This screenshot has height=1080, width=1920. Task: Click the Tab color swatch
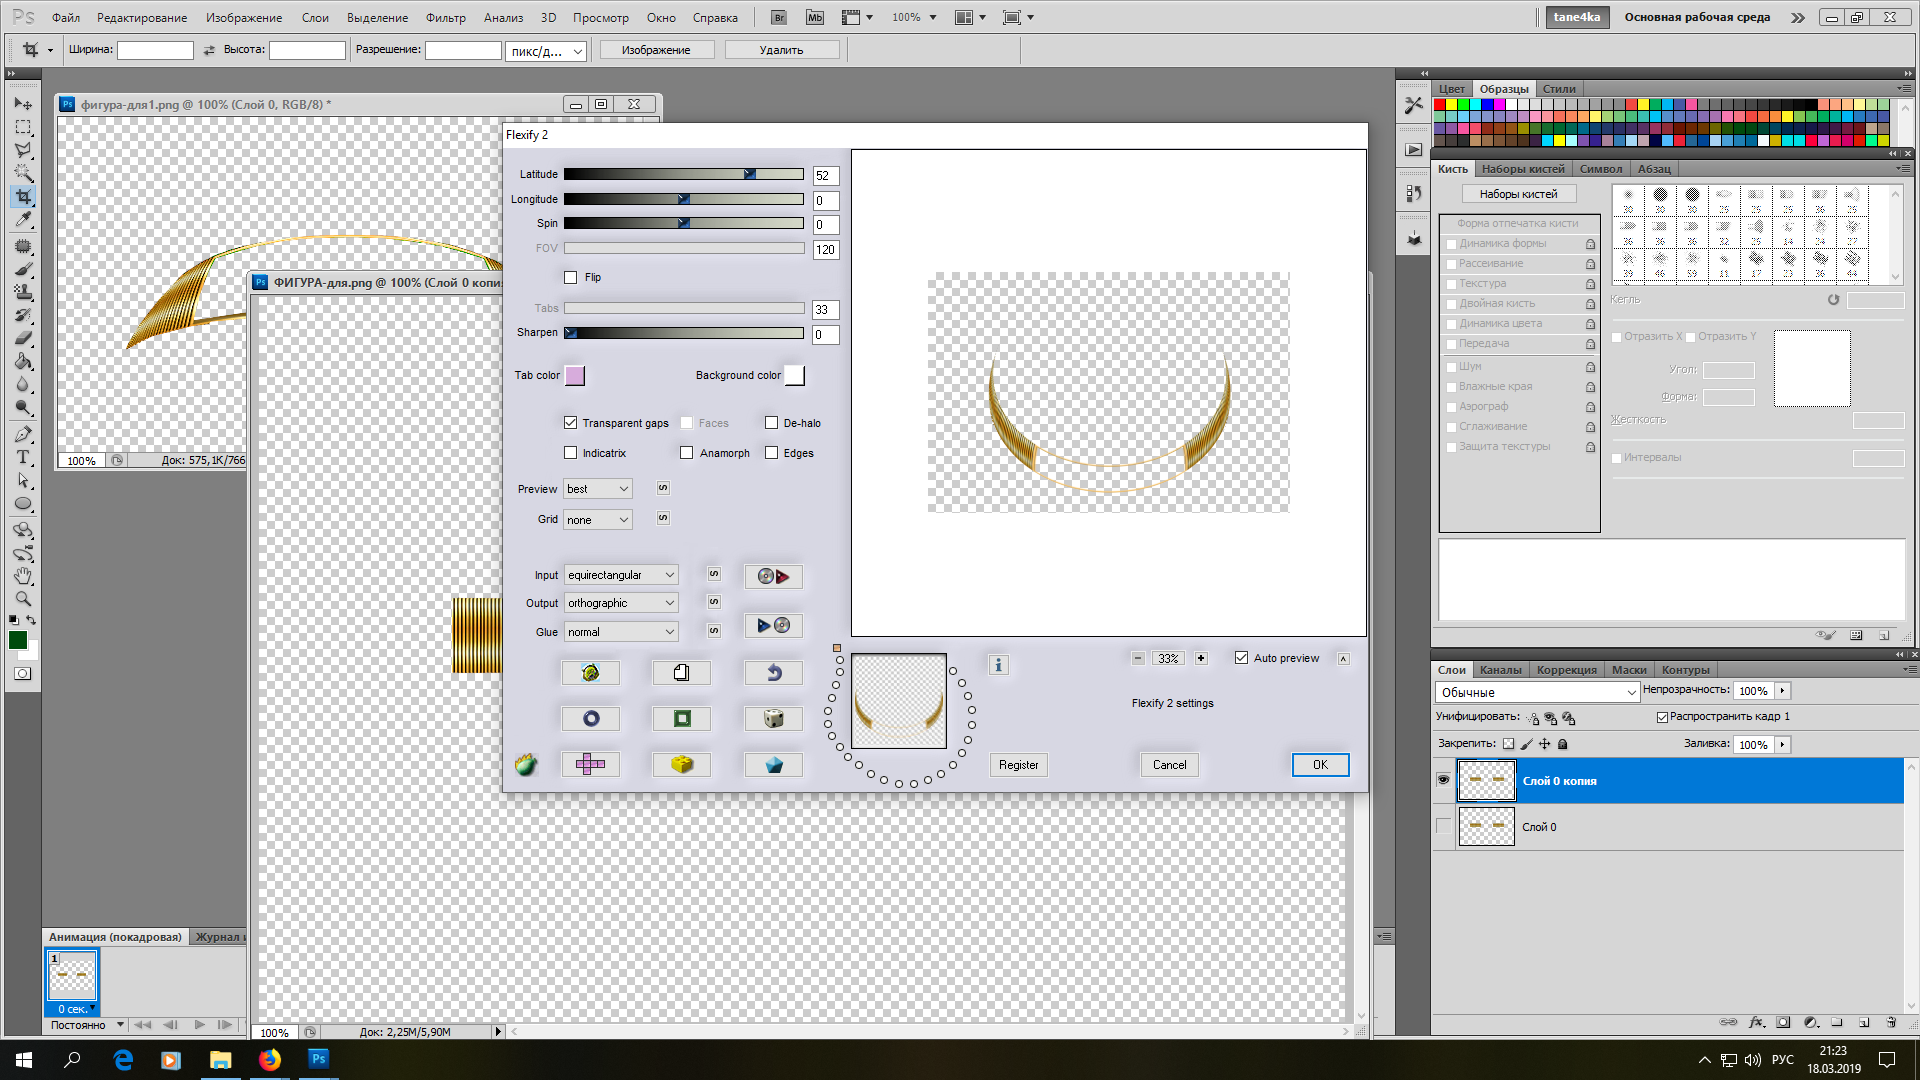click(x=575, y=375)
